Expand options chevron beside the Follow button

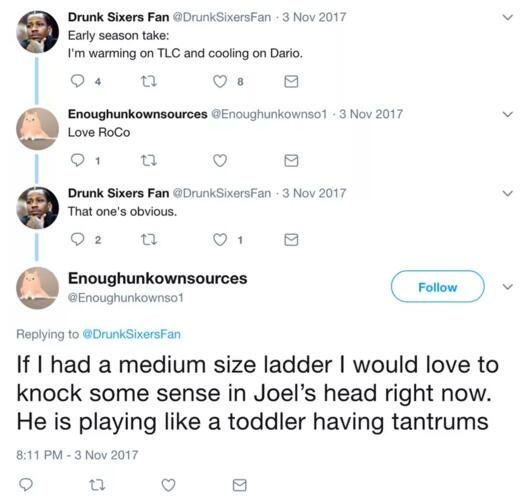pos(508,287)
